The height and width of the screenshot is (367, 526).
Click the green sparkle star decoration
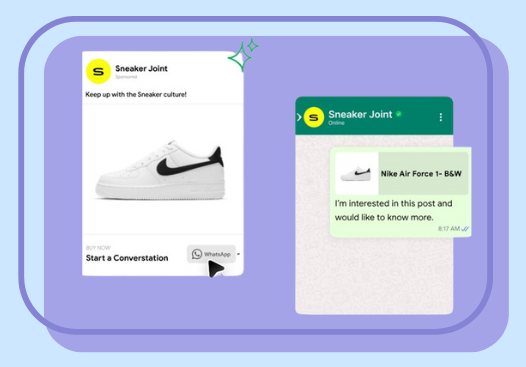pos(243,55)
